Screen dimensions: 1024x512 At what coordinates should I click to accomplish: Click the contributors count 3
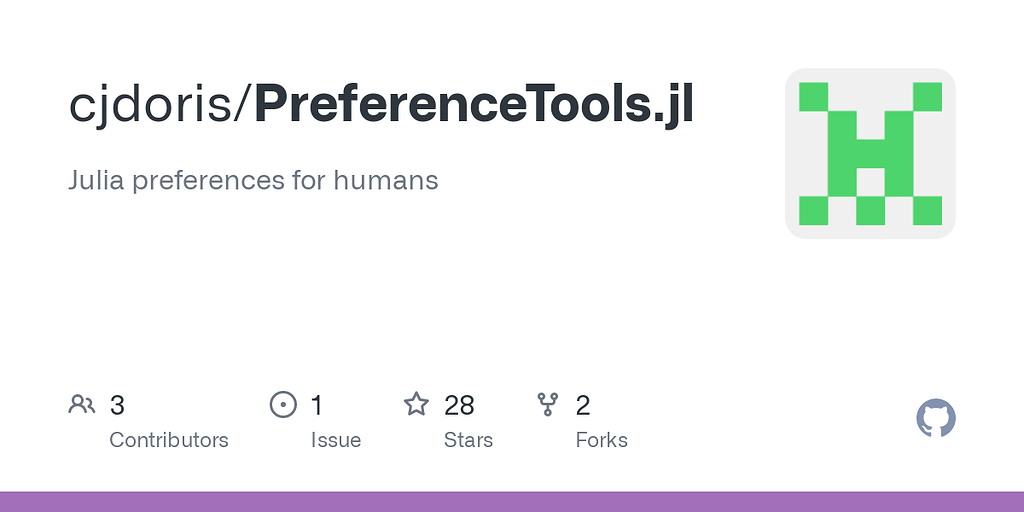coord(117,405)
